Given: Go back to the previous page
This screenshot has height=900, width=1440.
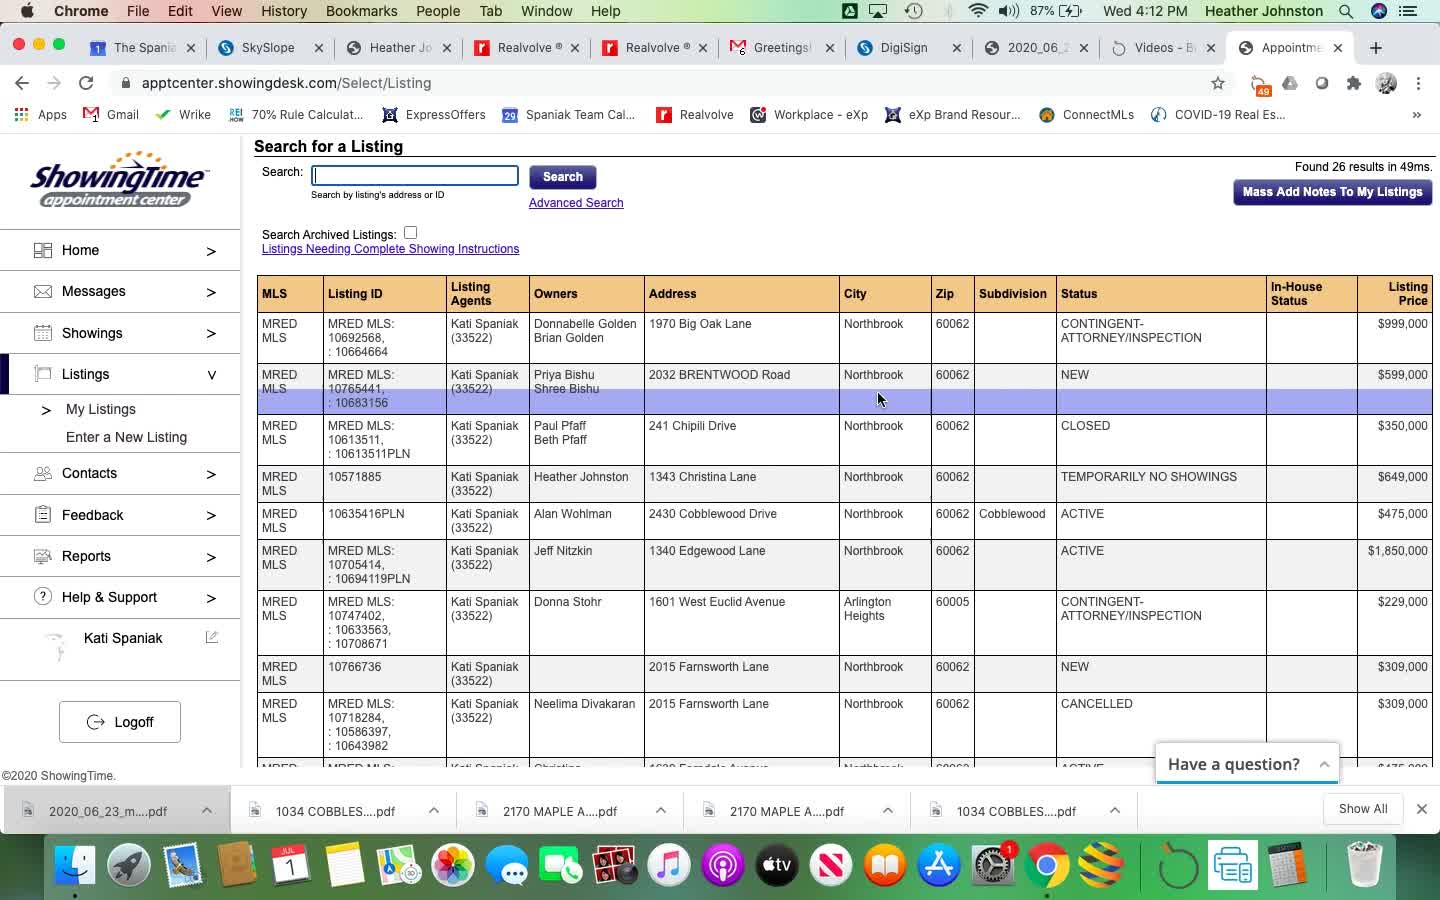Looking at the screenshot, I should (22, 83).
